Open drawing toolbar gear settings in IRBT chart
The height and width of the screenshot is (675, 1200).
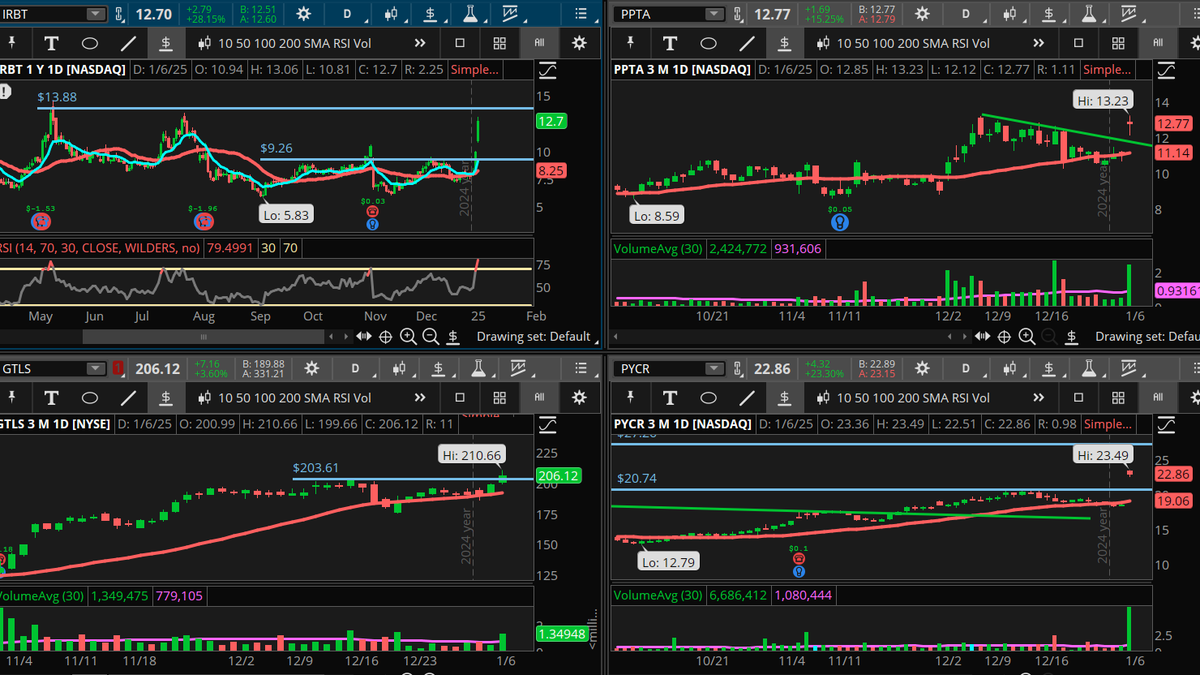click(x=579, y=43)
